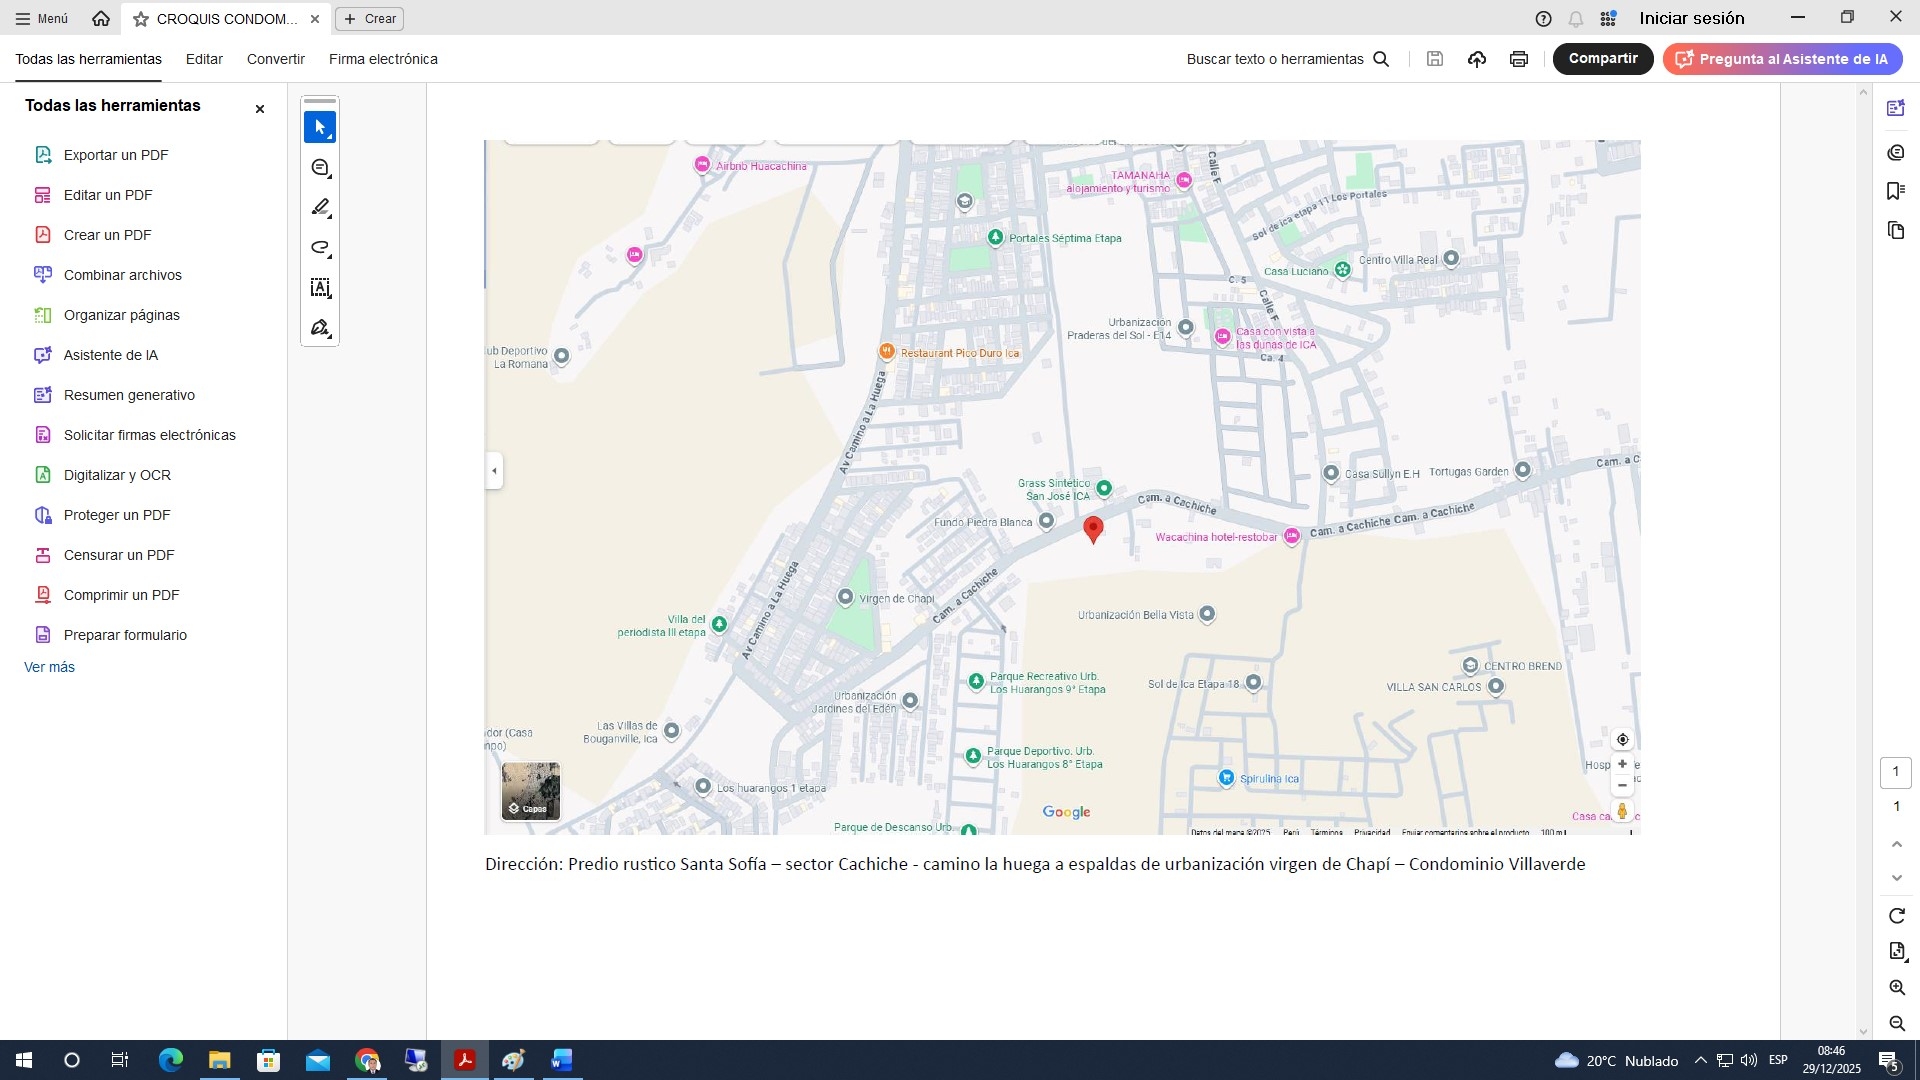Open the bookmarks panel on right sidebar

(x=1896, y=191)
